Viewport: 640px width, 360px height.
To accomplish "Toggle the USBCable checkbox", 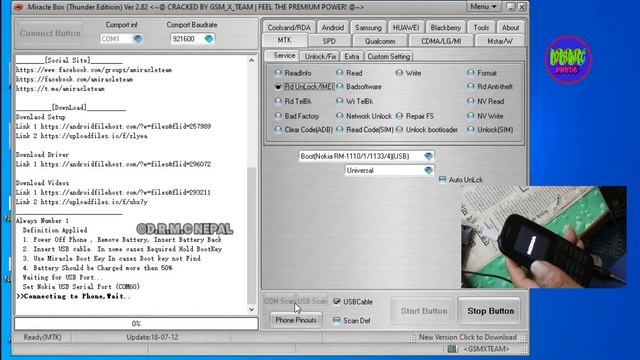I will pyautogui.click(x=337, y=302).
